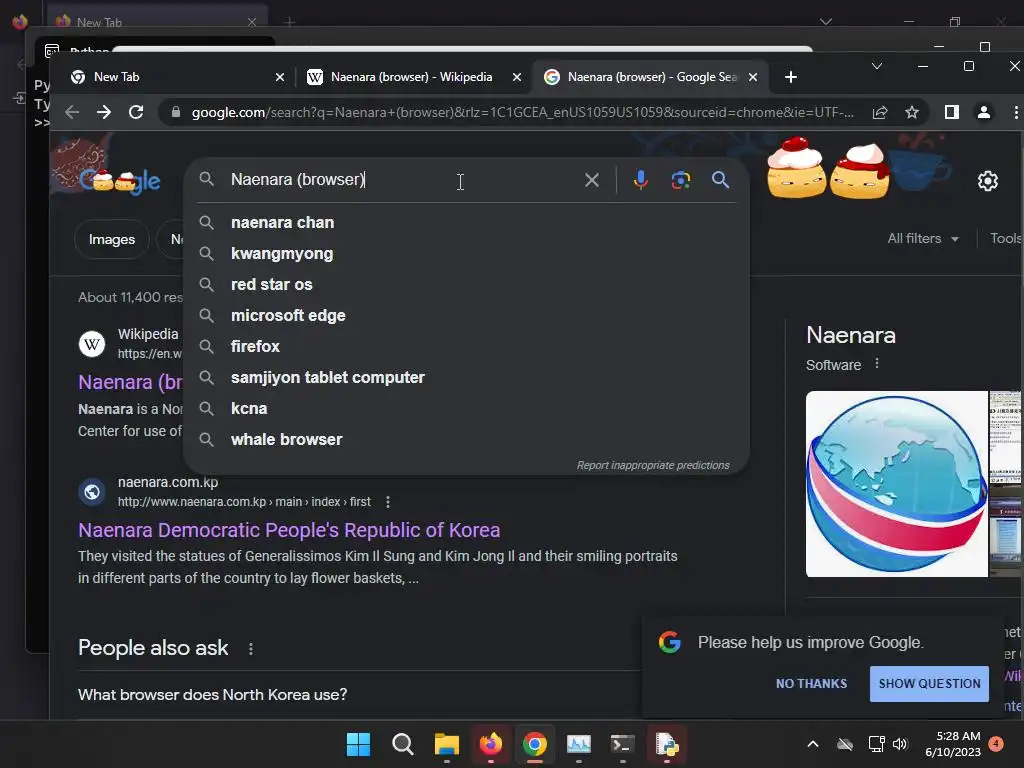The height and width of the screenshot is (768, 1024).
Task: Reload the Google search page
Action: pos(136,112)
